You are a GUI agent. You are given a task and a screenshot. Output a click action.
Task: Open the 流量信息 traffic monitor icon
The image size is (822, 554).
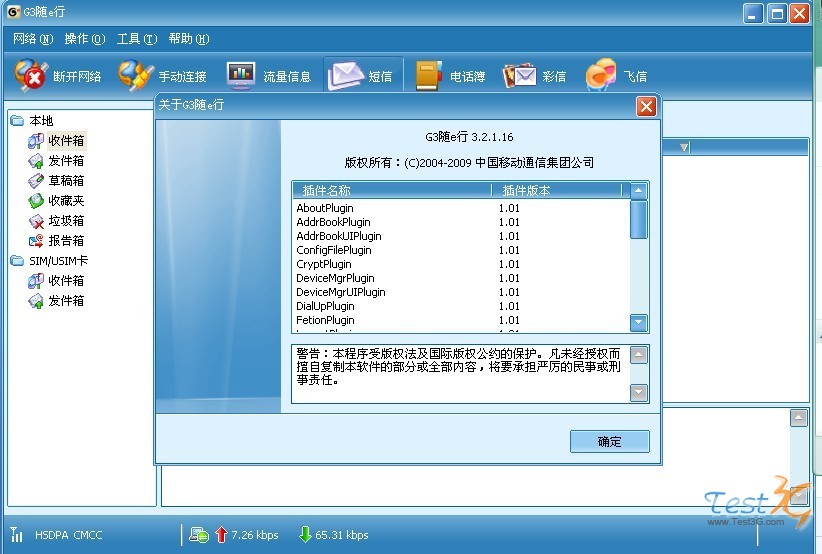pyautogui.click(x=241, y=75)
